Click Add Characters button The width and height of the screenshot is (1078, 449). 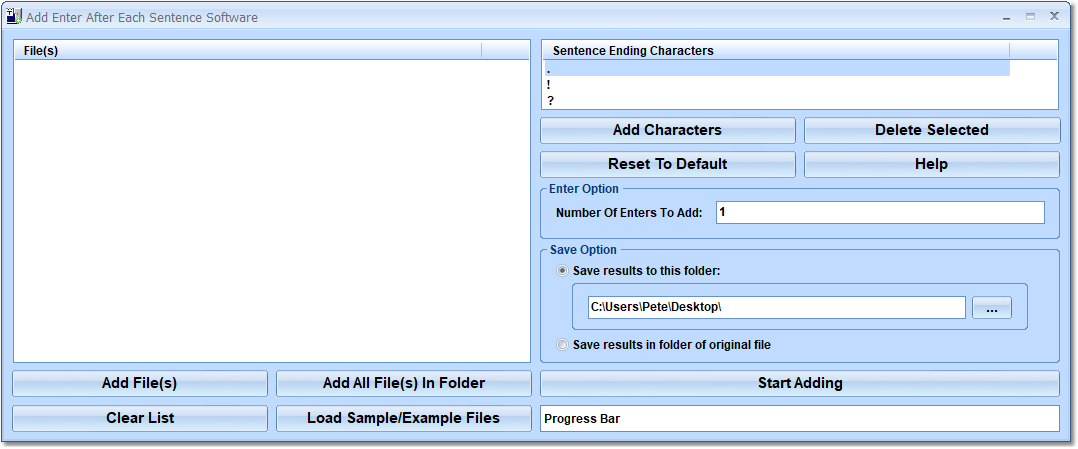coord(668,130)
